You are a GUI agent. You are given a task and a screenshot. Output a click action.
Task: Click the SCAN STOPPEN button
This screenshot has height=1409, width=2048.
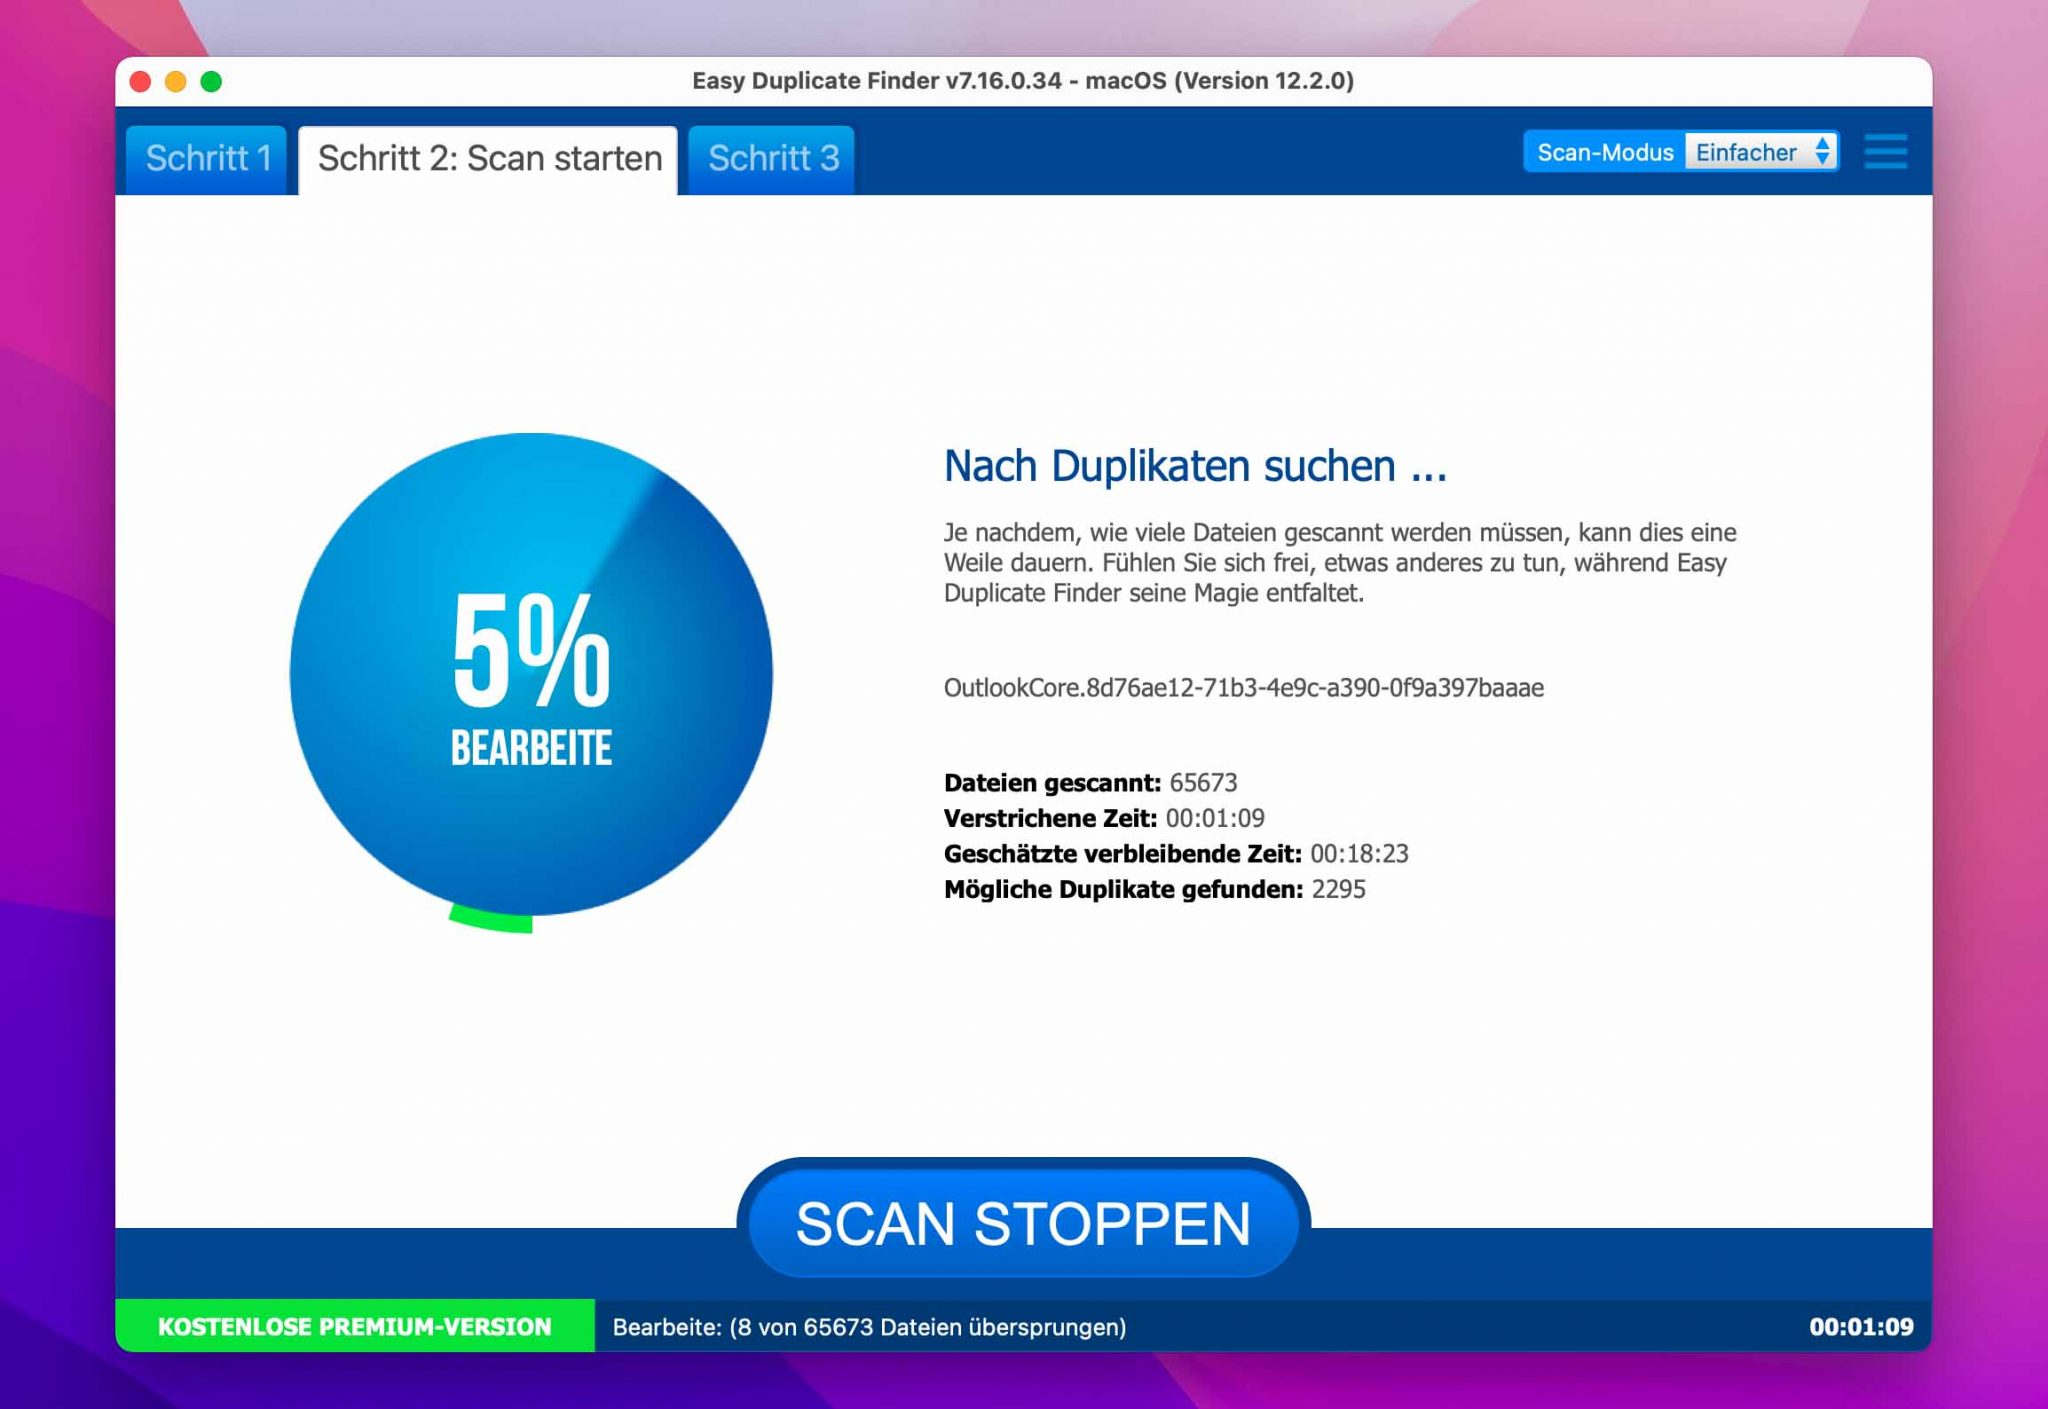(x=1023, y=1222)
